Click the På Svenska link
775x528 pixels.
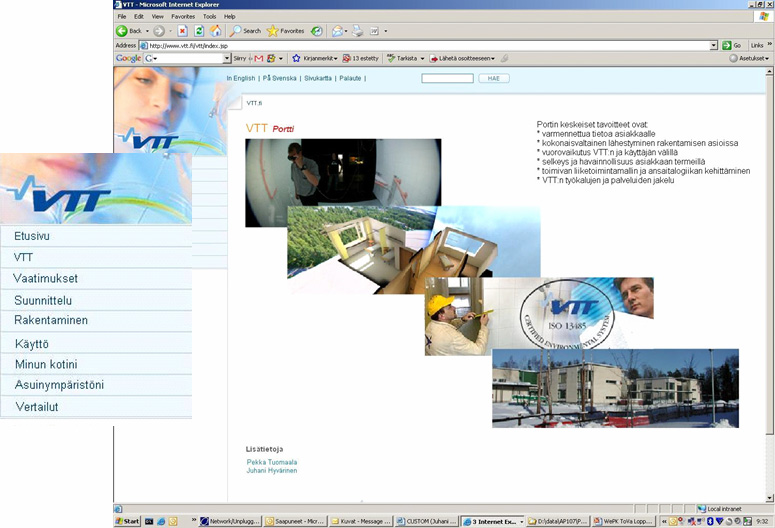280,78
